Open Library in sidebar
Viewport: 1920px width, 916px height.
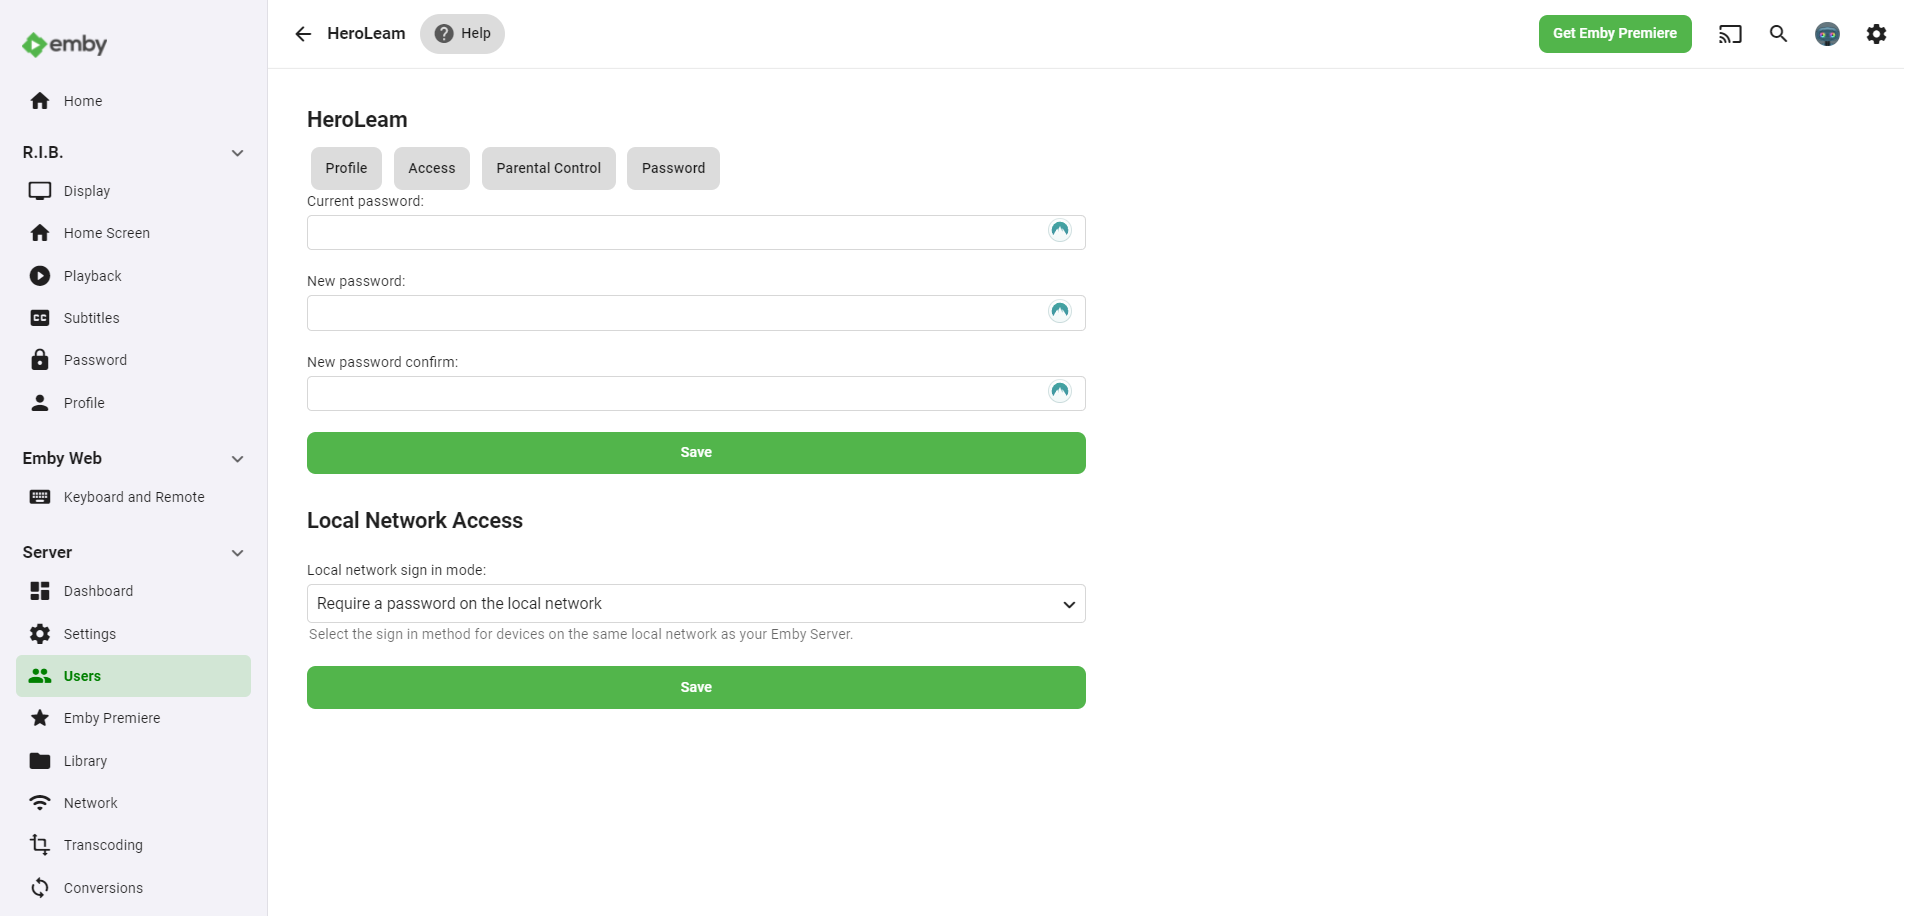point(133,761)
